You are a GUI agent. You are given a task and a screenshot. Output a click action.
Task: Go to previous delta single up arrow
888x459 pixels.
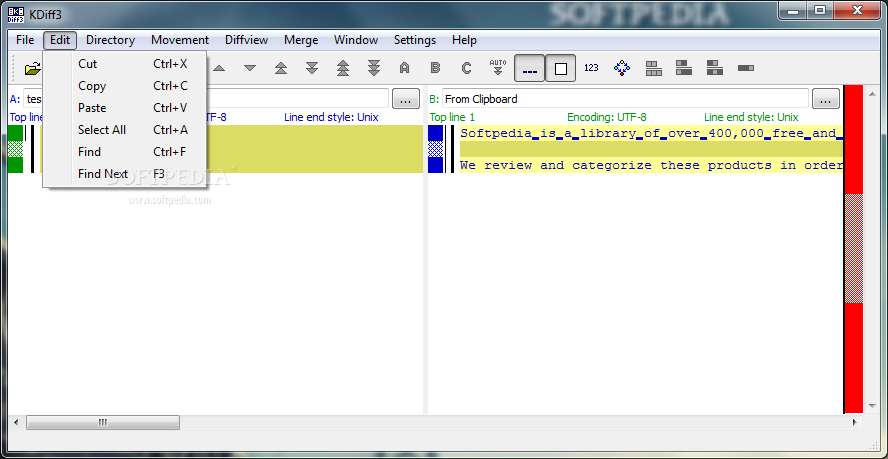219,69
